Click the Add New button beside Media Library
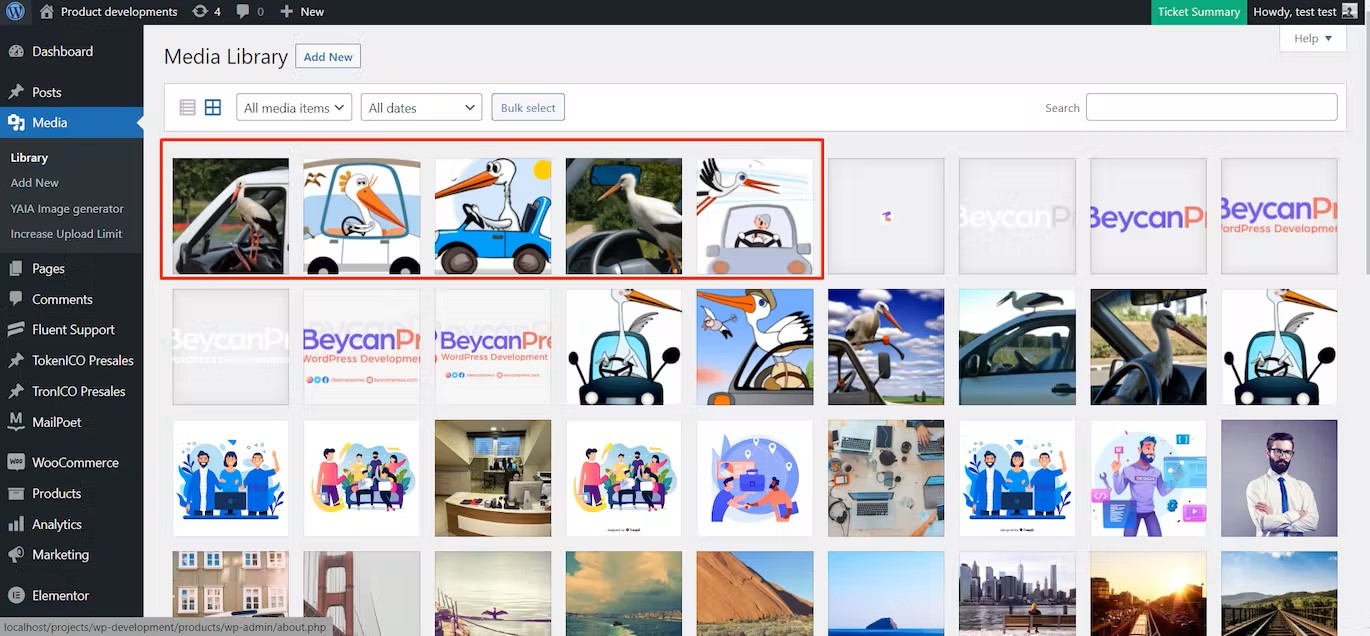Screen dimensions: 1370x636 (x=328, y=57)
